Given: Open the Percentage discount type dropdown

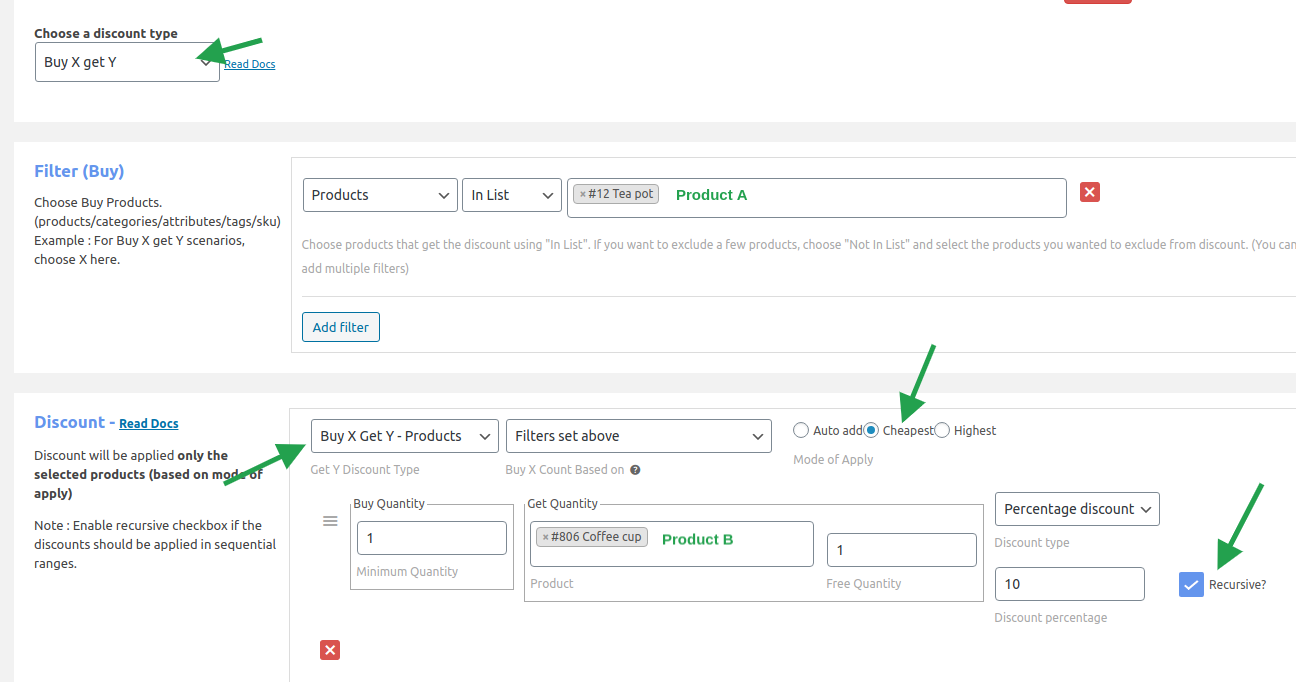Looking at the screenshot, I should [x=1077, y=509].
